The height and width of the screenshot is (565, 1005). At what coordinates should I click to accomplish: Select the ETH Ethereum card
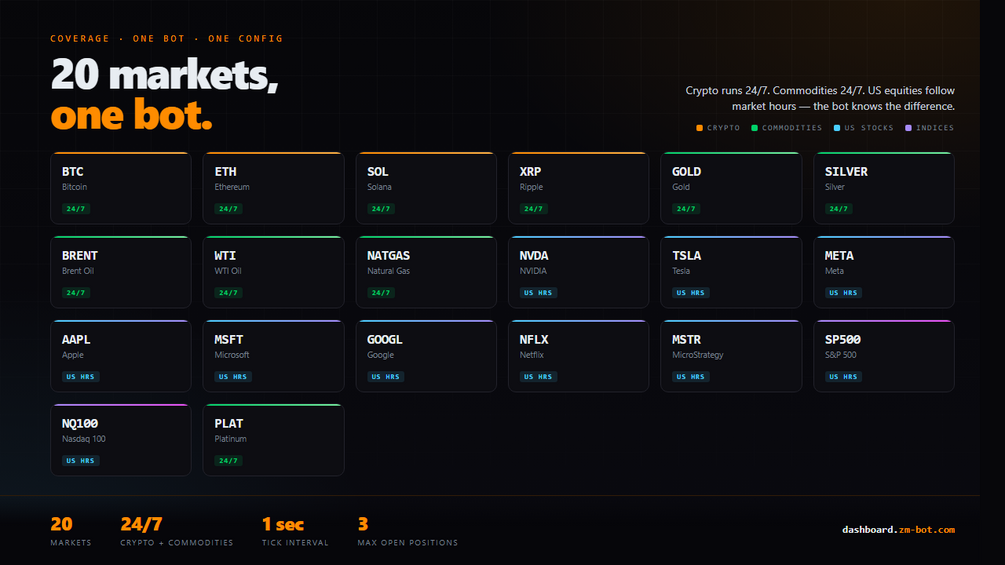point(274,188)
